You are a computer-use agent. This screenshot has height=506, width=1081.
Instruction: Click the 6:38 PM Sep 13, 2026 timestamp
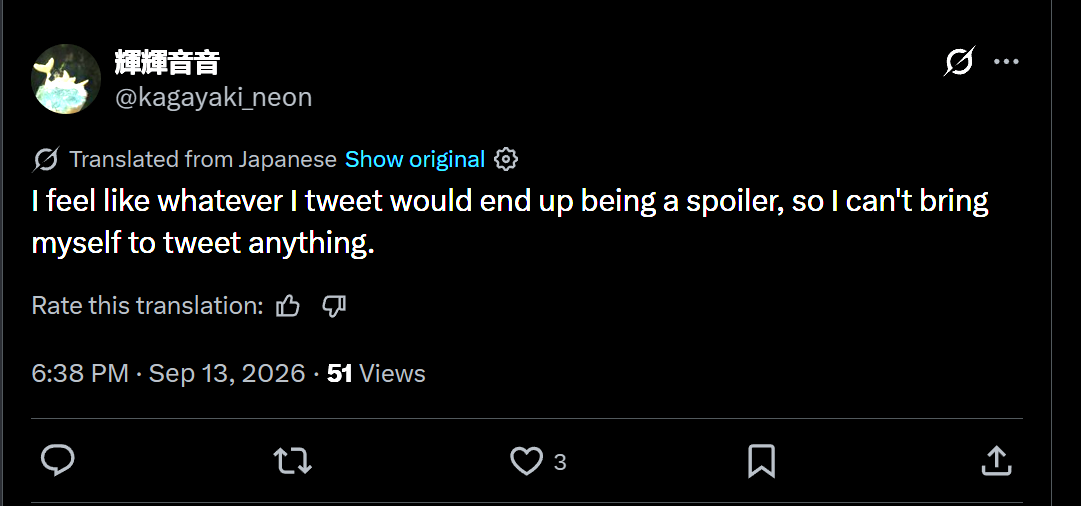[x=168, y=374]
